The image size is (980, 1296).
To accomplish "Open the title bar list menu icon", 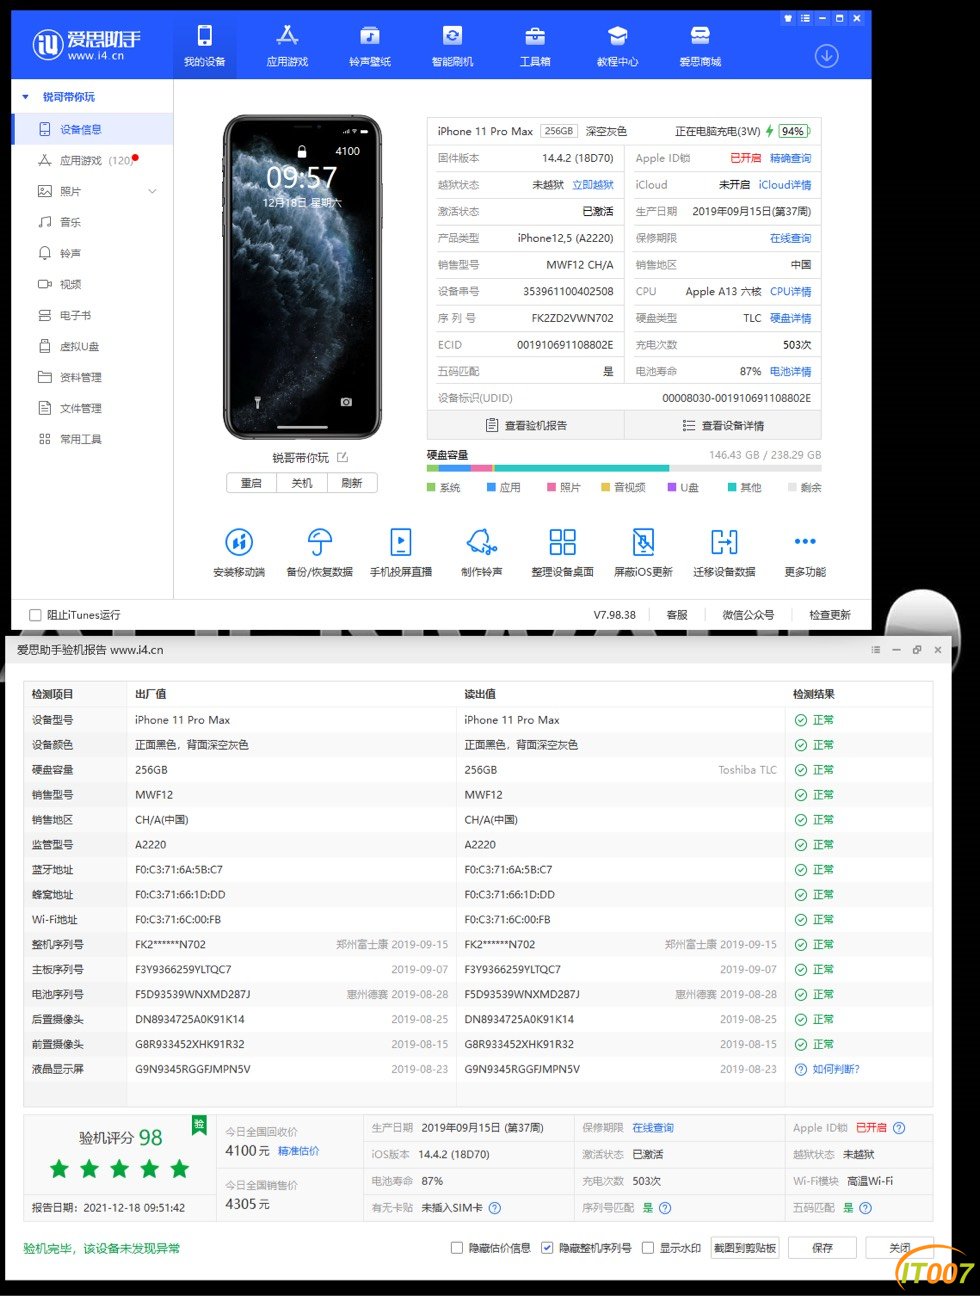I will tap(805, 18).
